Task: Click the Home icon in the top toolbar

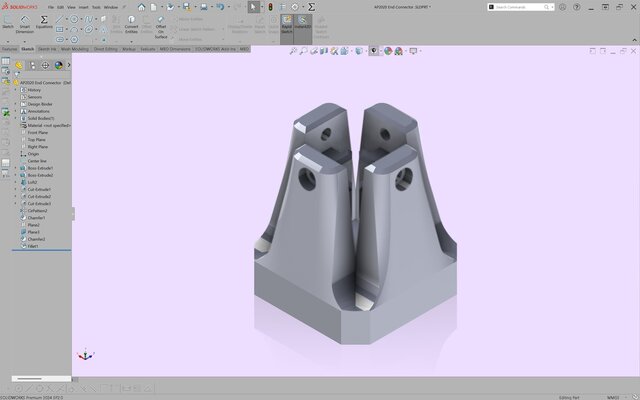Action: point(142,7)
